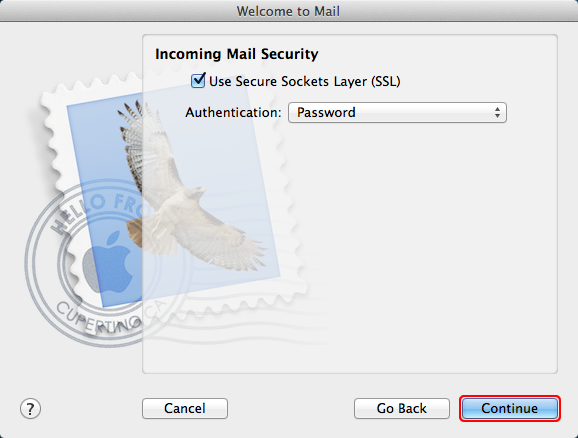Uncheck Use Secure Sockets Layer checkbox
578x438 pixels.
[198, 80]
